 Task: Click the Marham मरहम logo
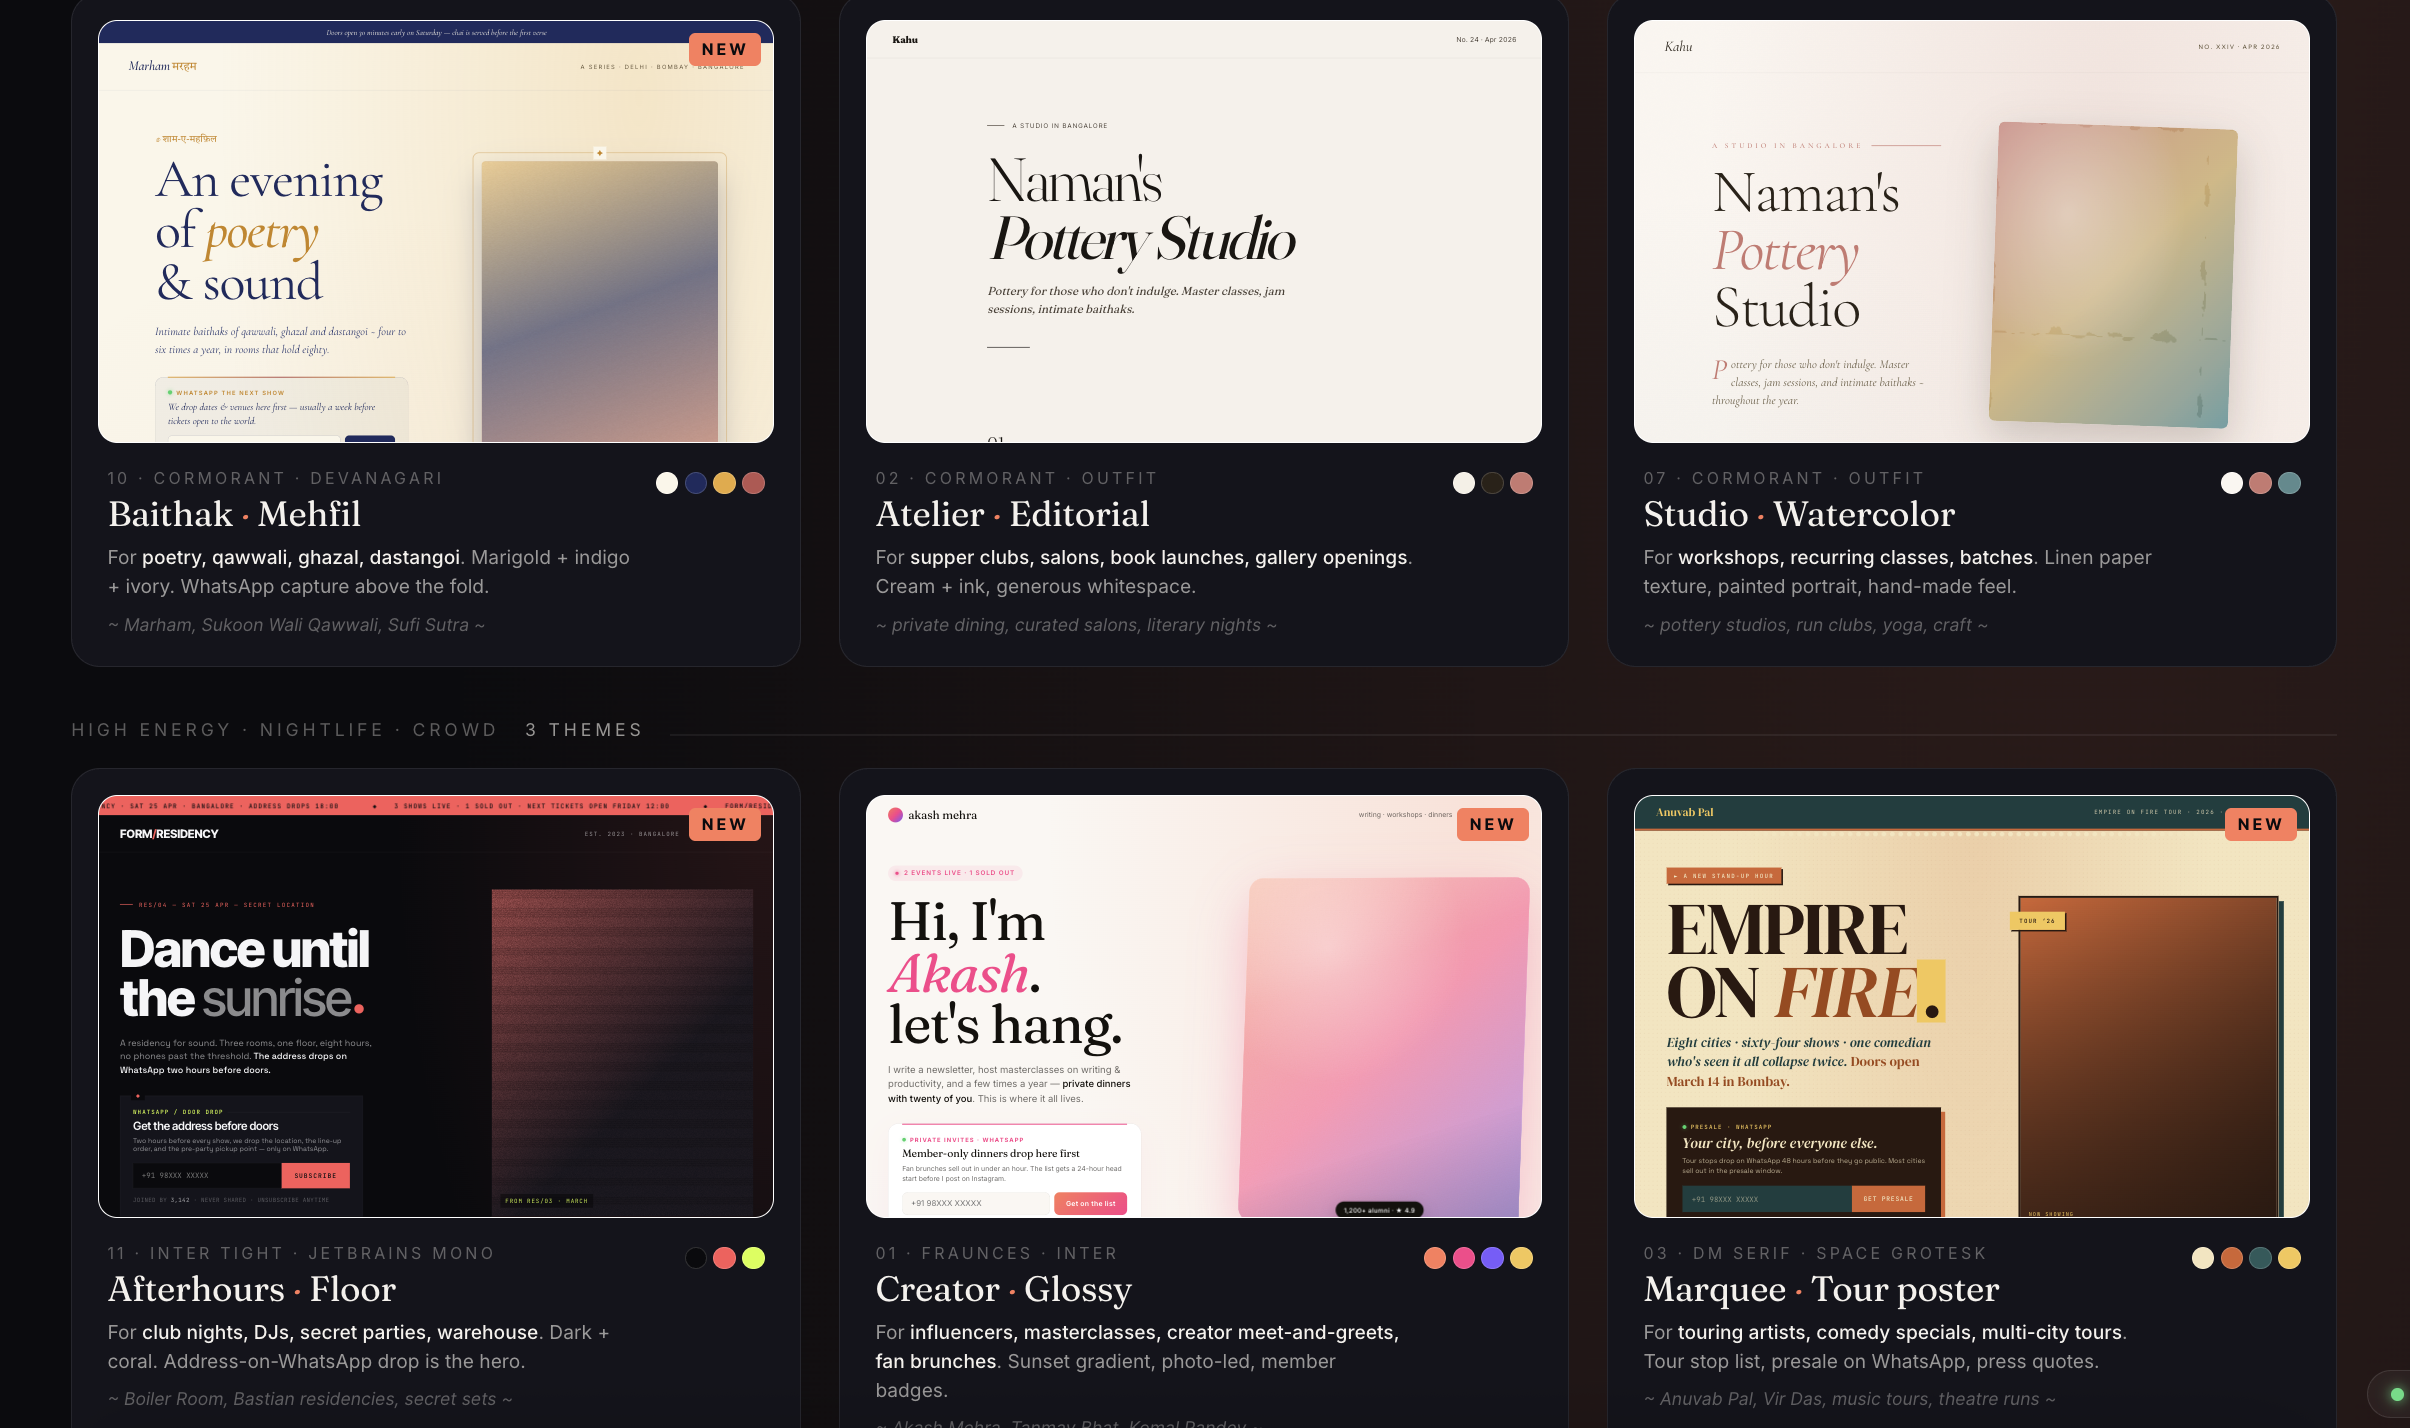tap(163, 65)
